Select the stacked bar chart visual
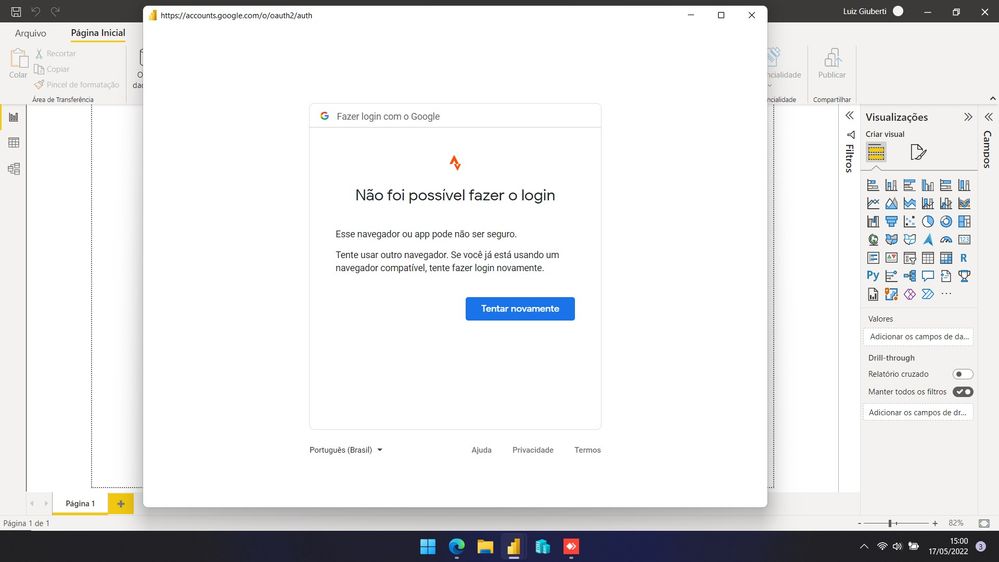Screen dimensions: 999x562 coord(873,185)
